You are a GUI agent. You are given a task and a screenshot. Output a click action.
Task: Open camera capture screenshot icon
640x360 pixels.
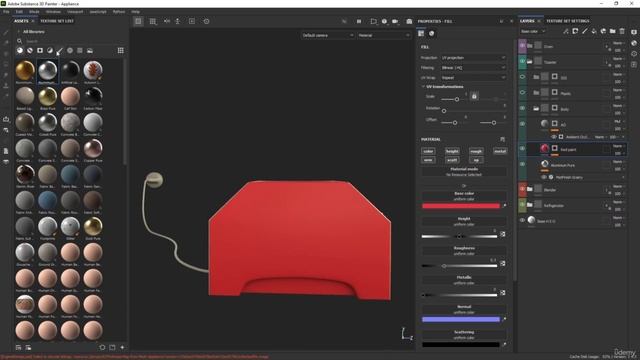coord(409,21)
